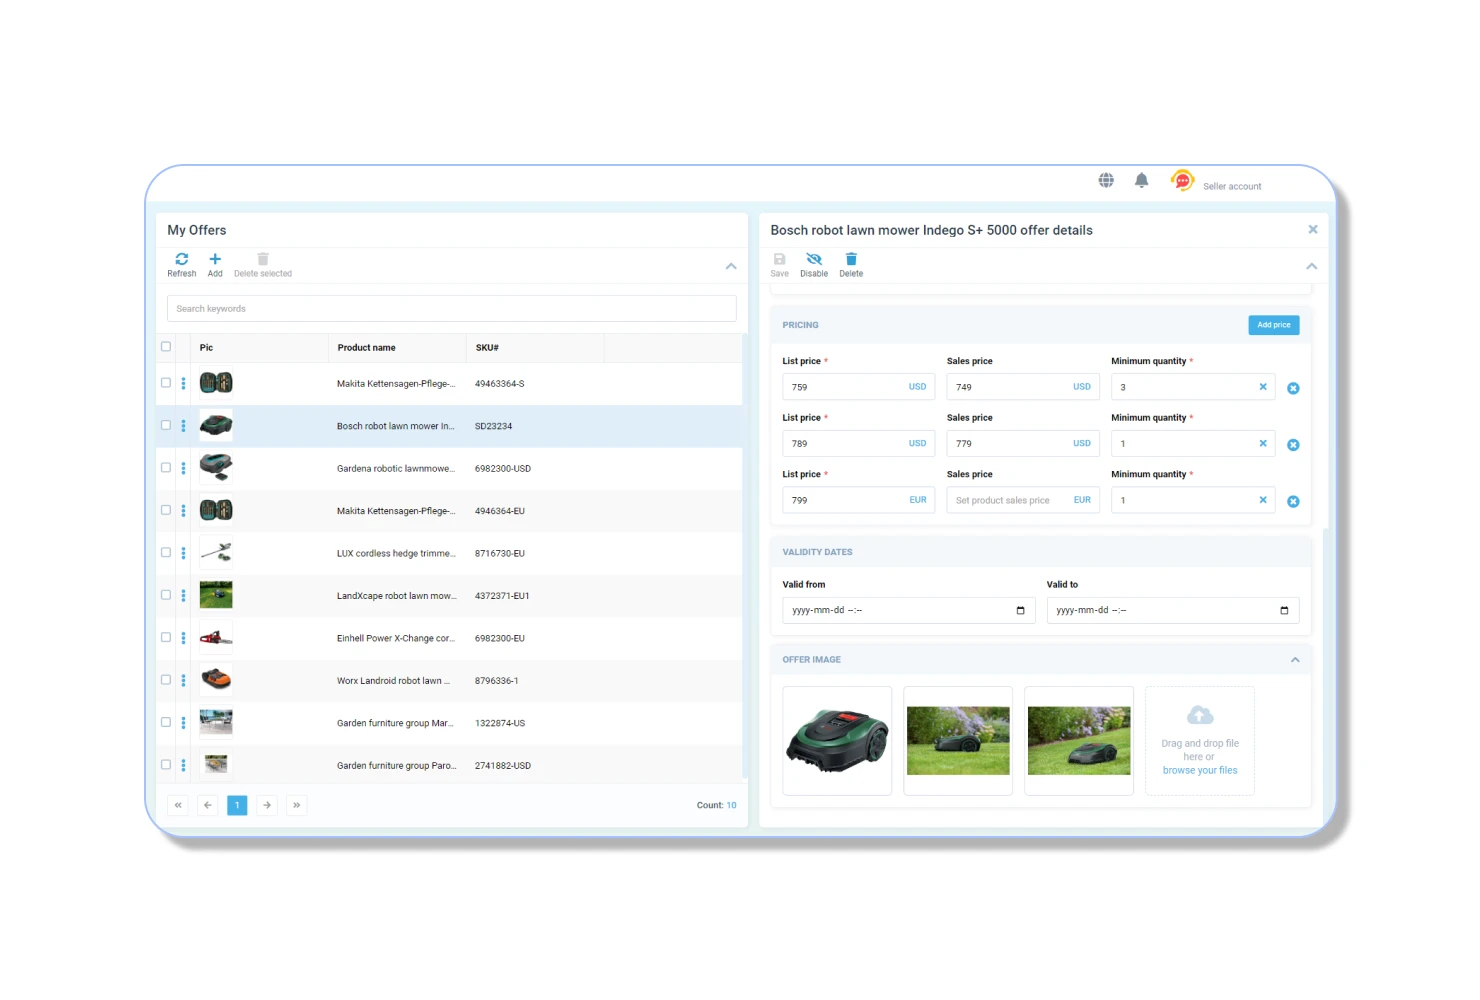
Task: Click the upload cloud icon in Offer Image
Action: coord(1200,715)
